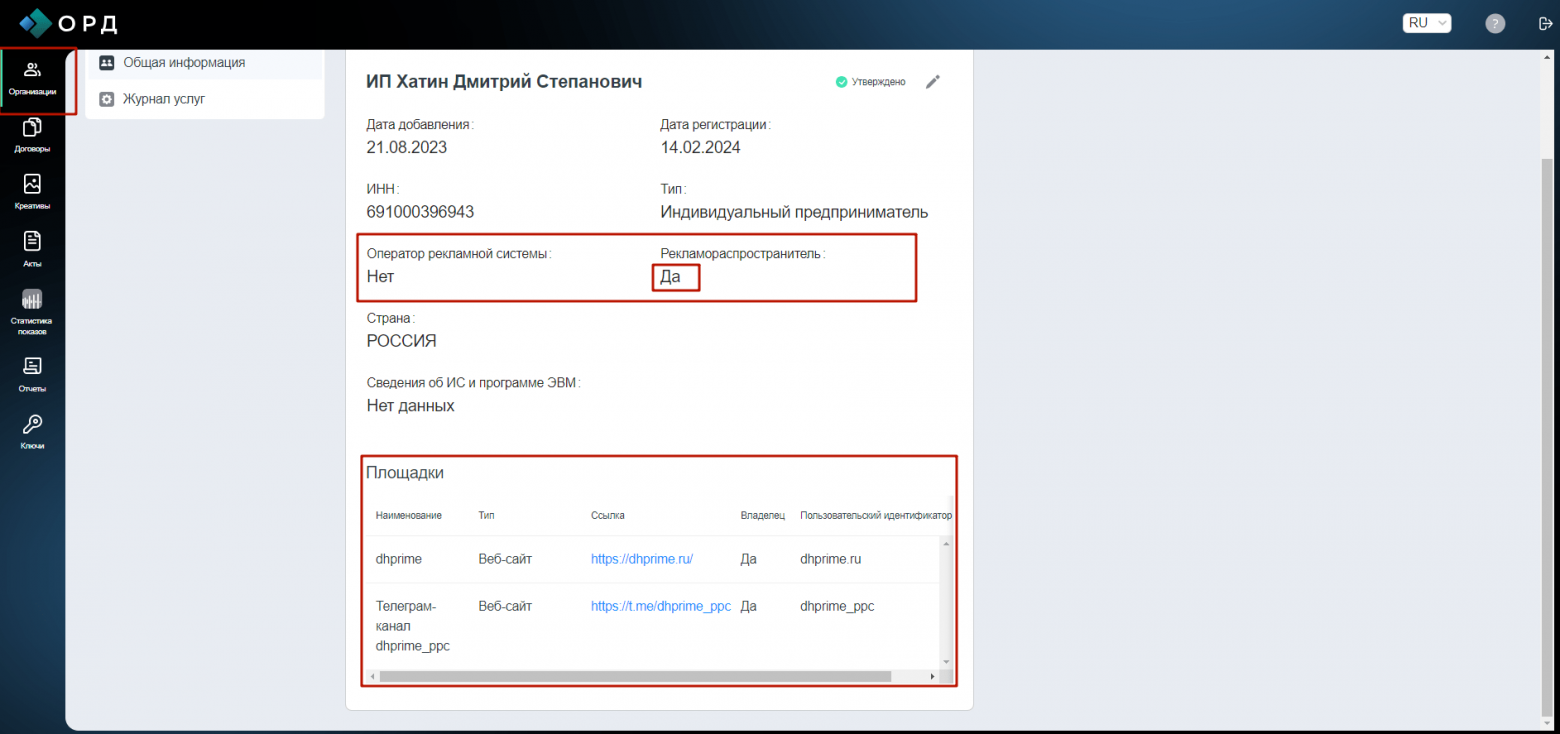This screenshot has width=1560, height=734.
Task: Select the Общая информация tab
Action: (x=184, y=63)
